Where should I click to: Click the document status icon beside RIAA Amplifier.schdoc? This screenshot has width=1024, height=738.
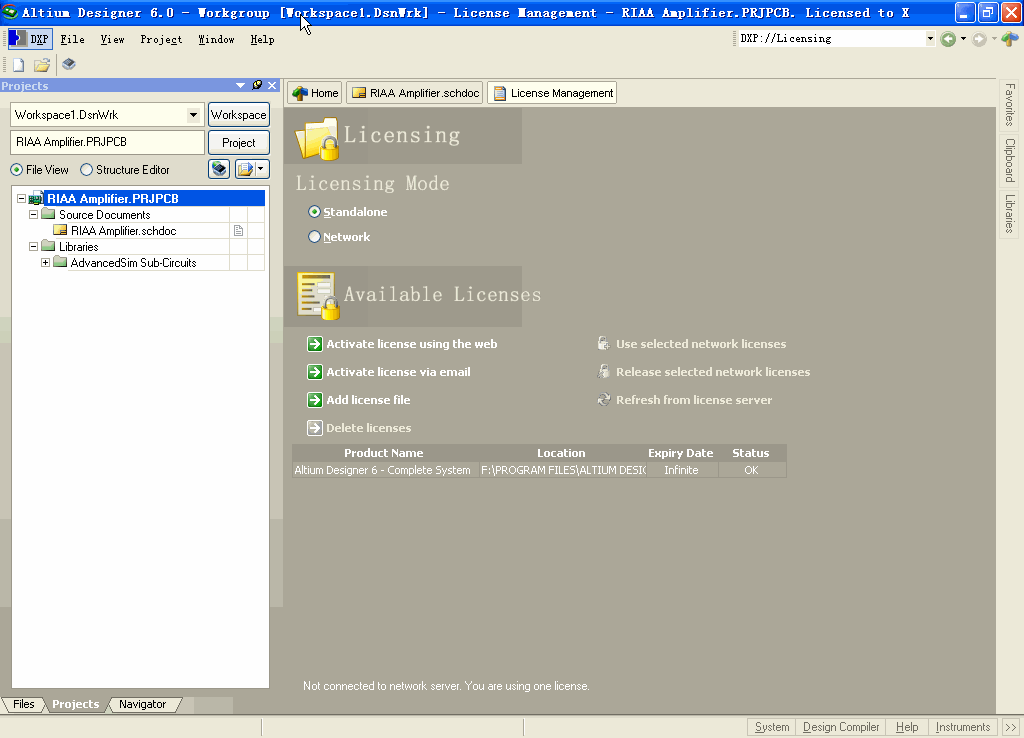238,231
